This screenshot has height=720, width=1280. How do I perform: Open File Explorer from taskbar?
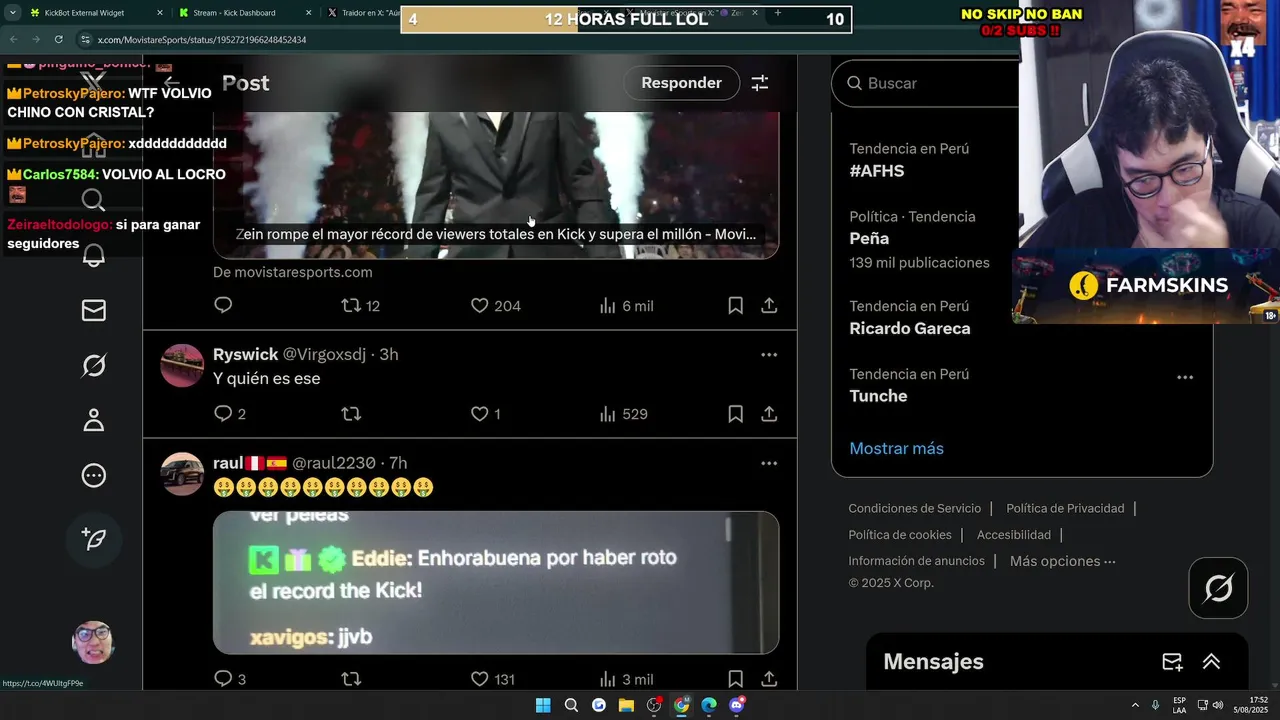click(x=626, y=705)
